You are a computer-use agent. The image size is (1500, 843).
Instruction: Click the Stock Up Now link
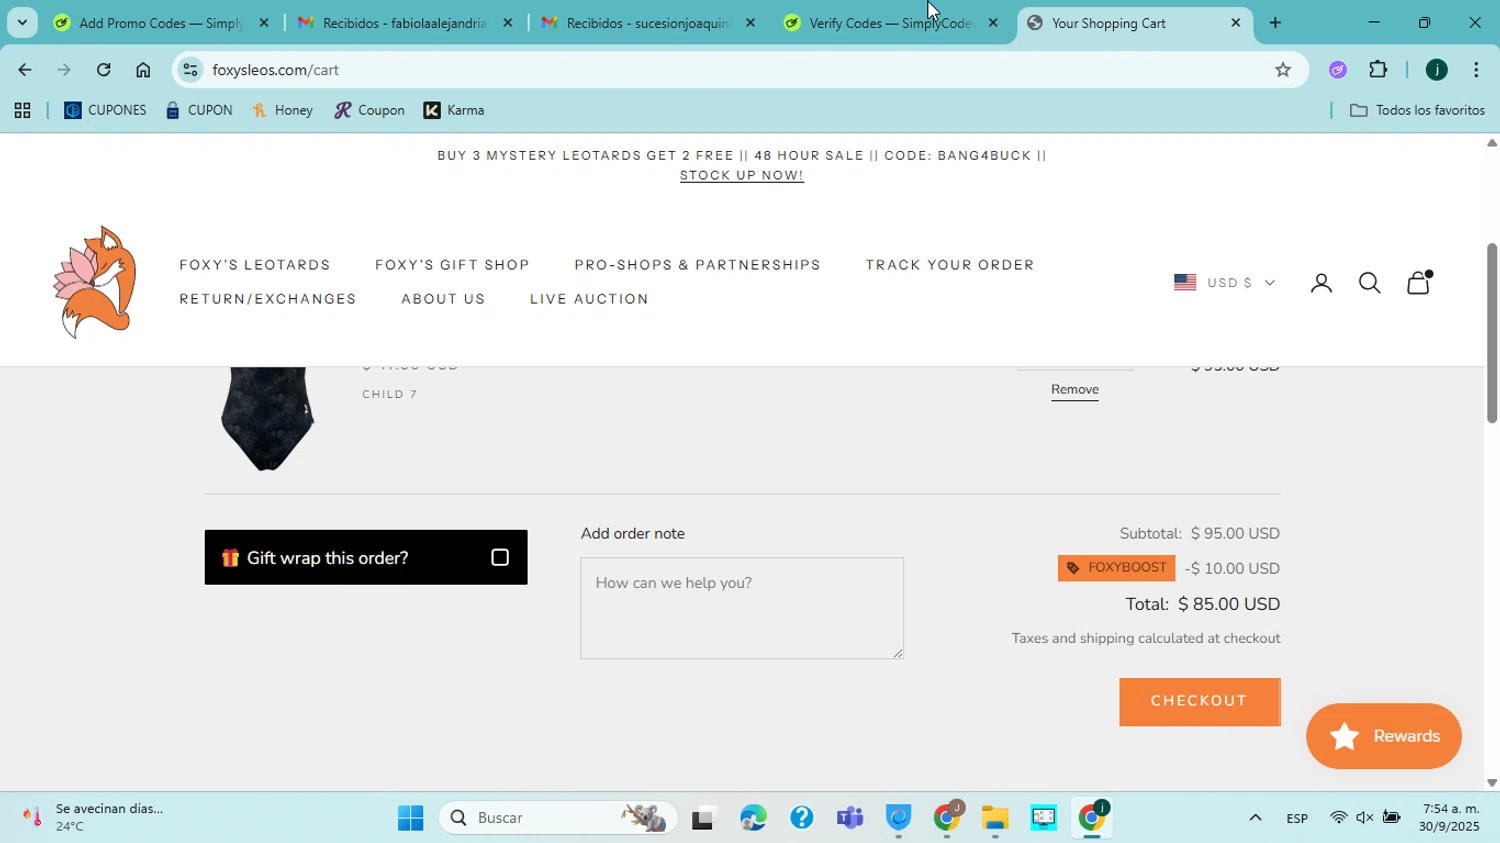coord(741,176)
